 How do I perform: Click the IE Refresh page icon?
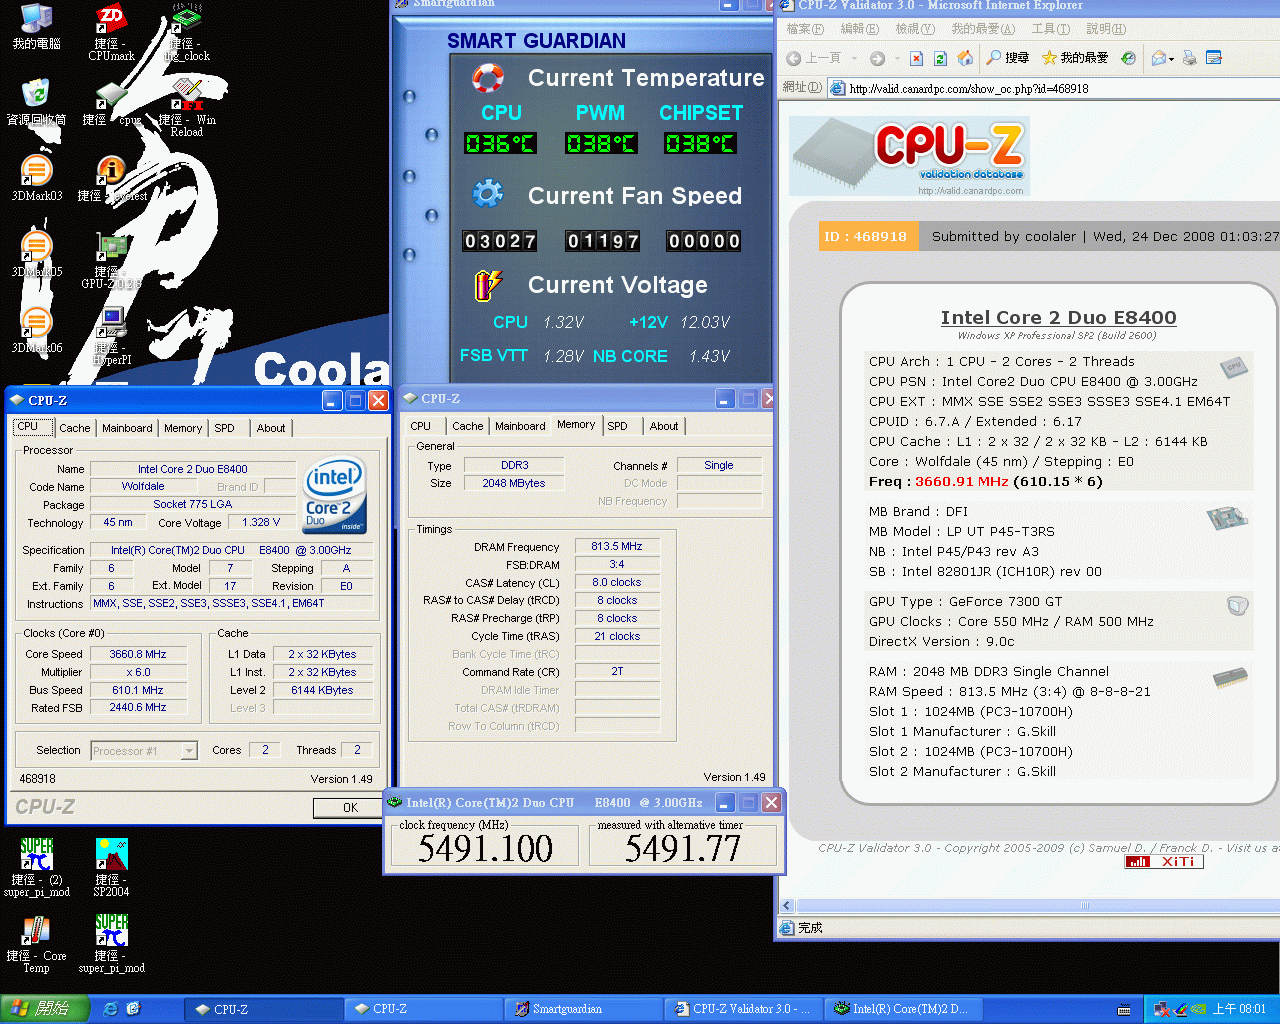click(x=940, y=58)
